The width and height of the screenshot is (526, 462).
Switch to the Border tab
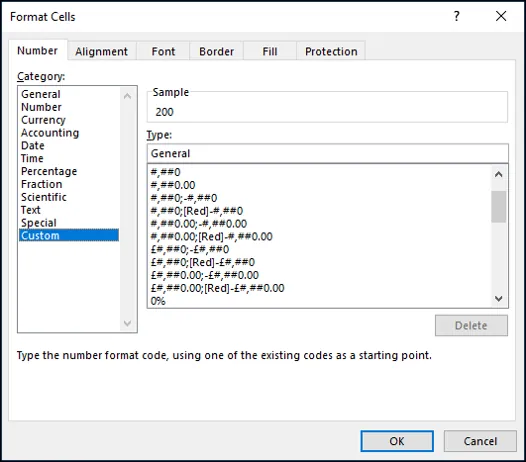216,51
